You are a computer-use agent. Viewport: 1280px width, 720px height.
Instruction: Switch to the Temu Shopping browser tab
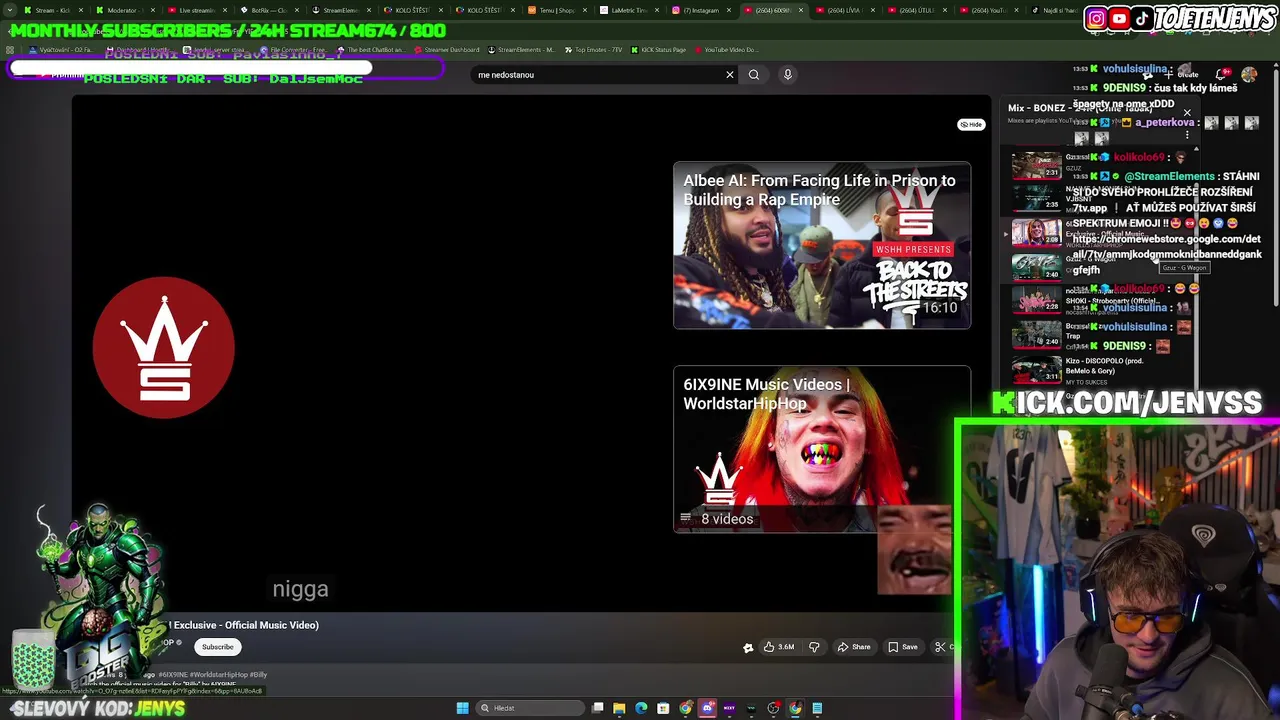pos(556,10)
